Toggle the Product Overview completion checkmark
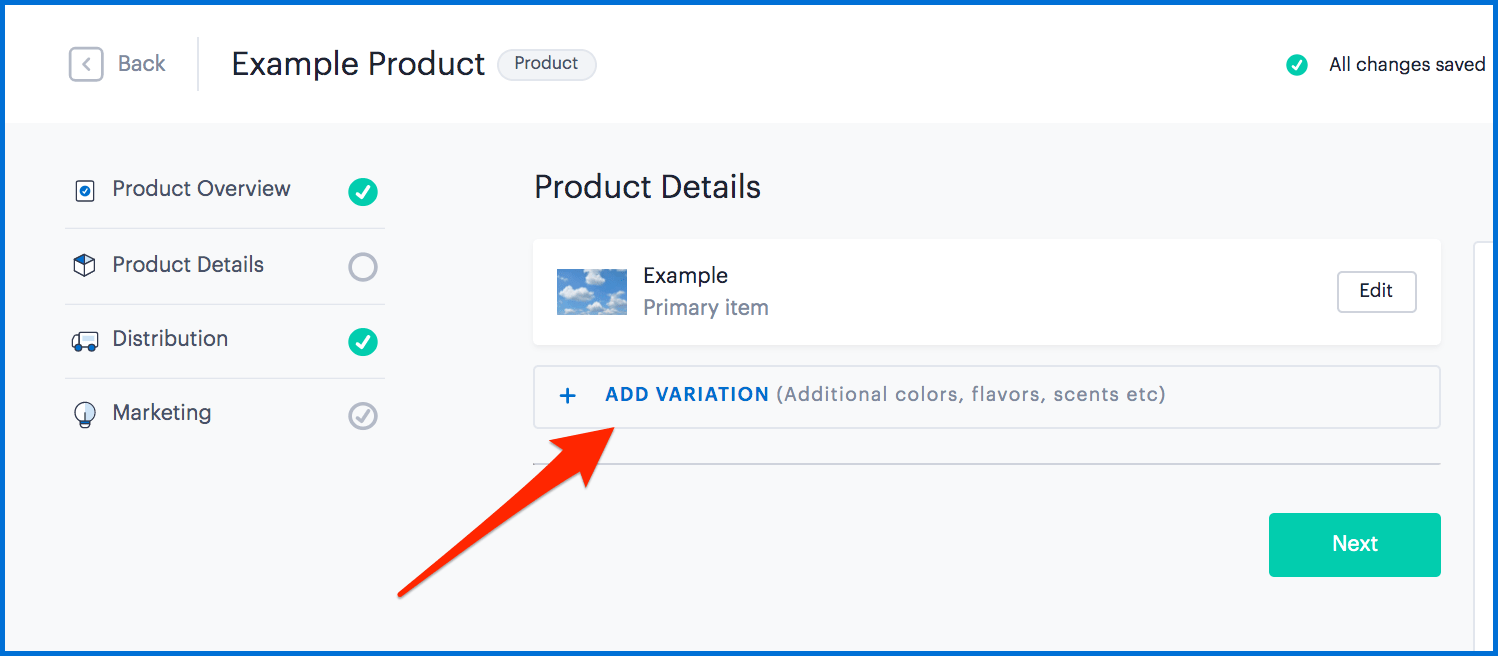The width and height of the screenshot is (1498, 656). coord(363,191)
